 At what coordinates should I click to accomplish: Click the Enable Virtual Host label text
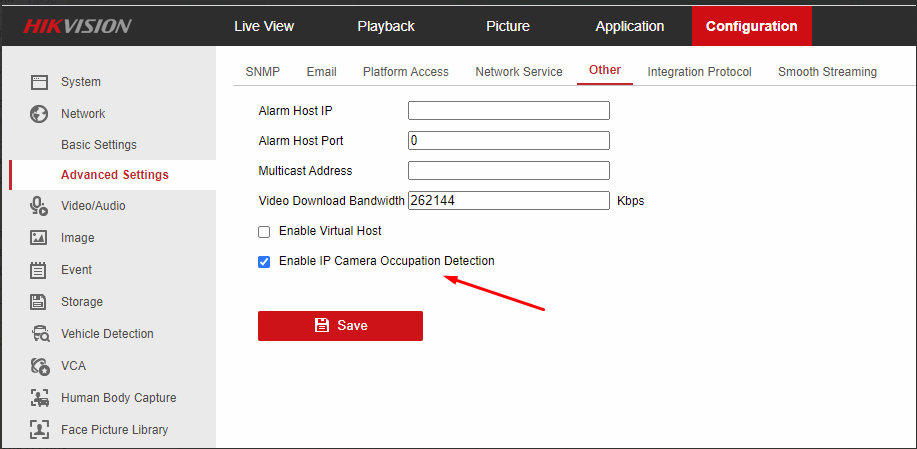click(x=330, y=231)
